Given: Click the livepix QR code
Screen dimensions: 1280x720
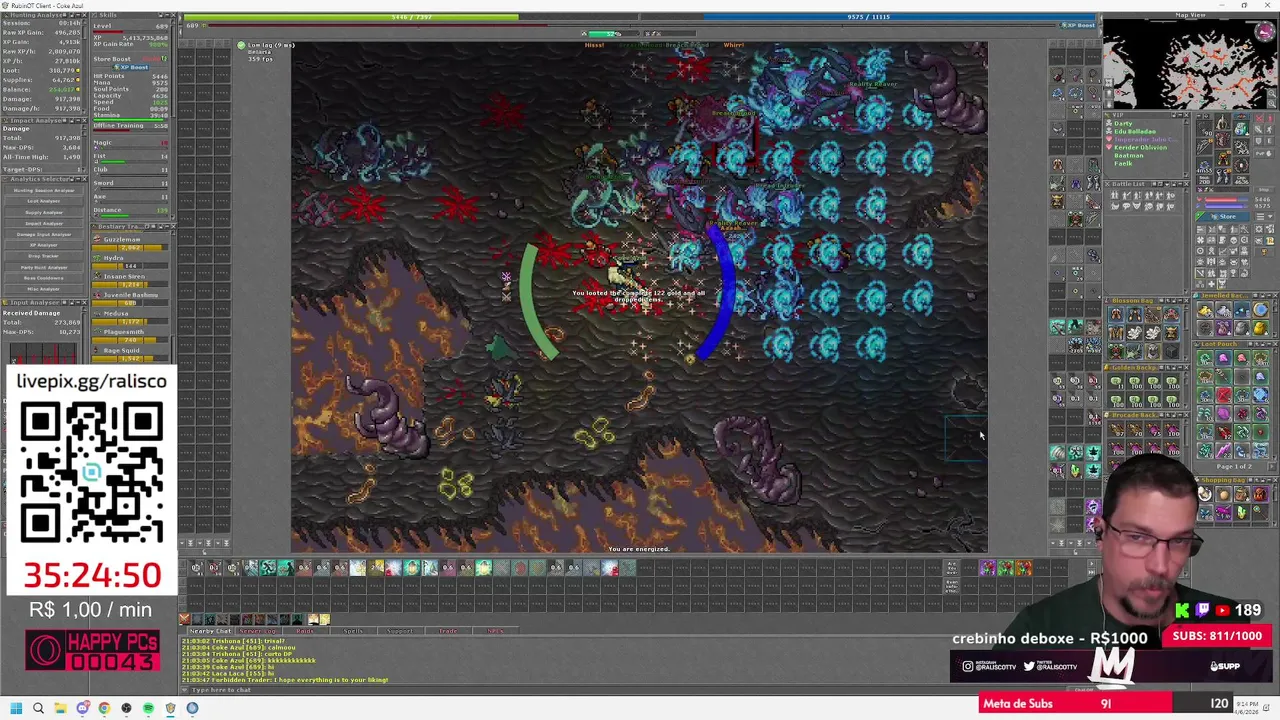Looking at the screenshot, I should coord(91,473).
